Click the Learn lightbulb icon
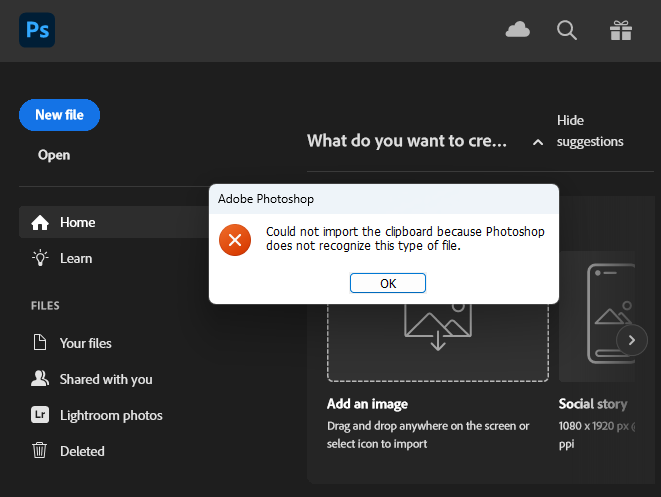Viewport: 661px width, 497px height. point(40,258)
